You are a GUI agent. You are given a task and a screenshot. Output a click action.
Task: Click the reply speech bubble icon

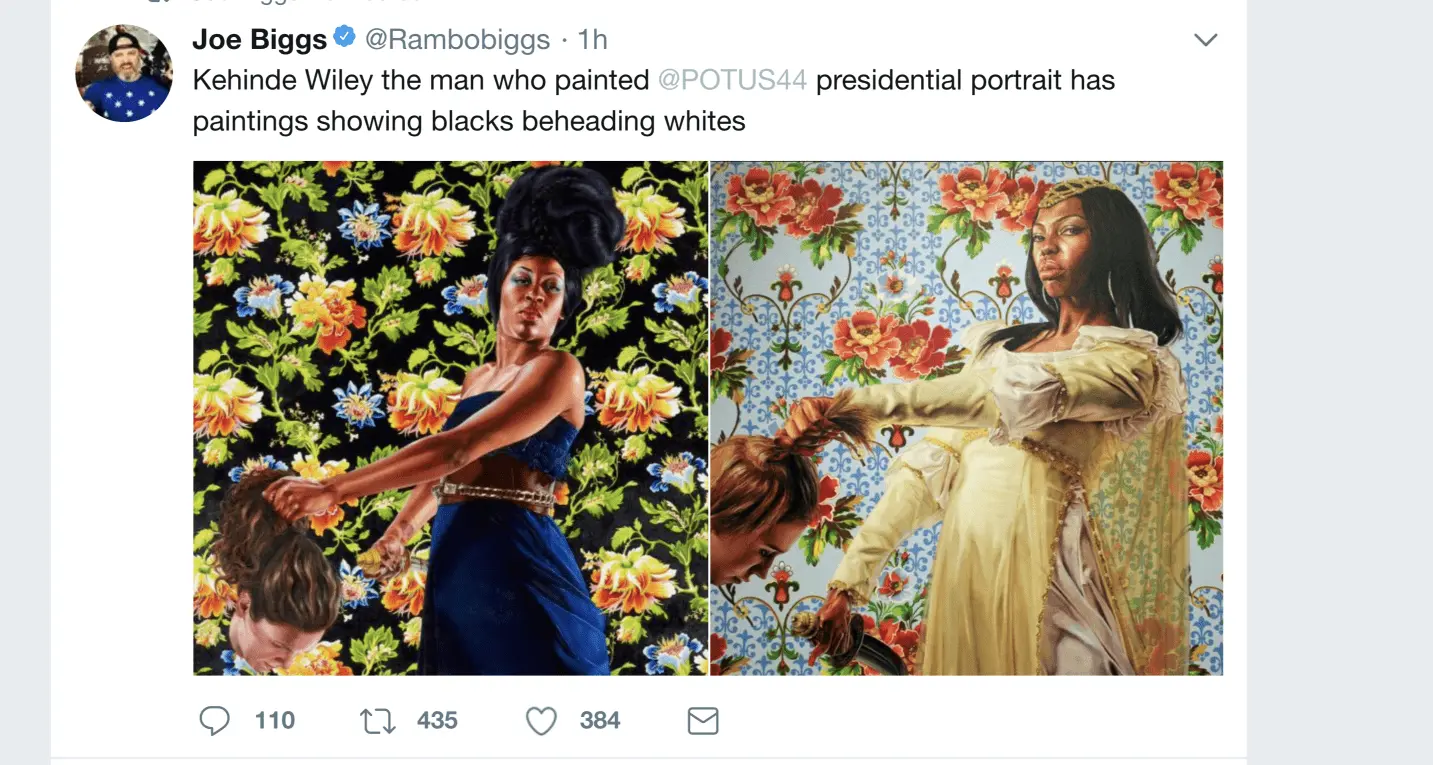tap(214, 721)
